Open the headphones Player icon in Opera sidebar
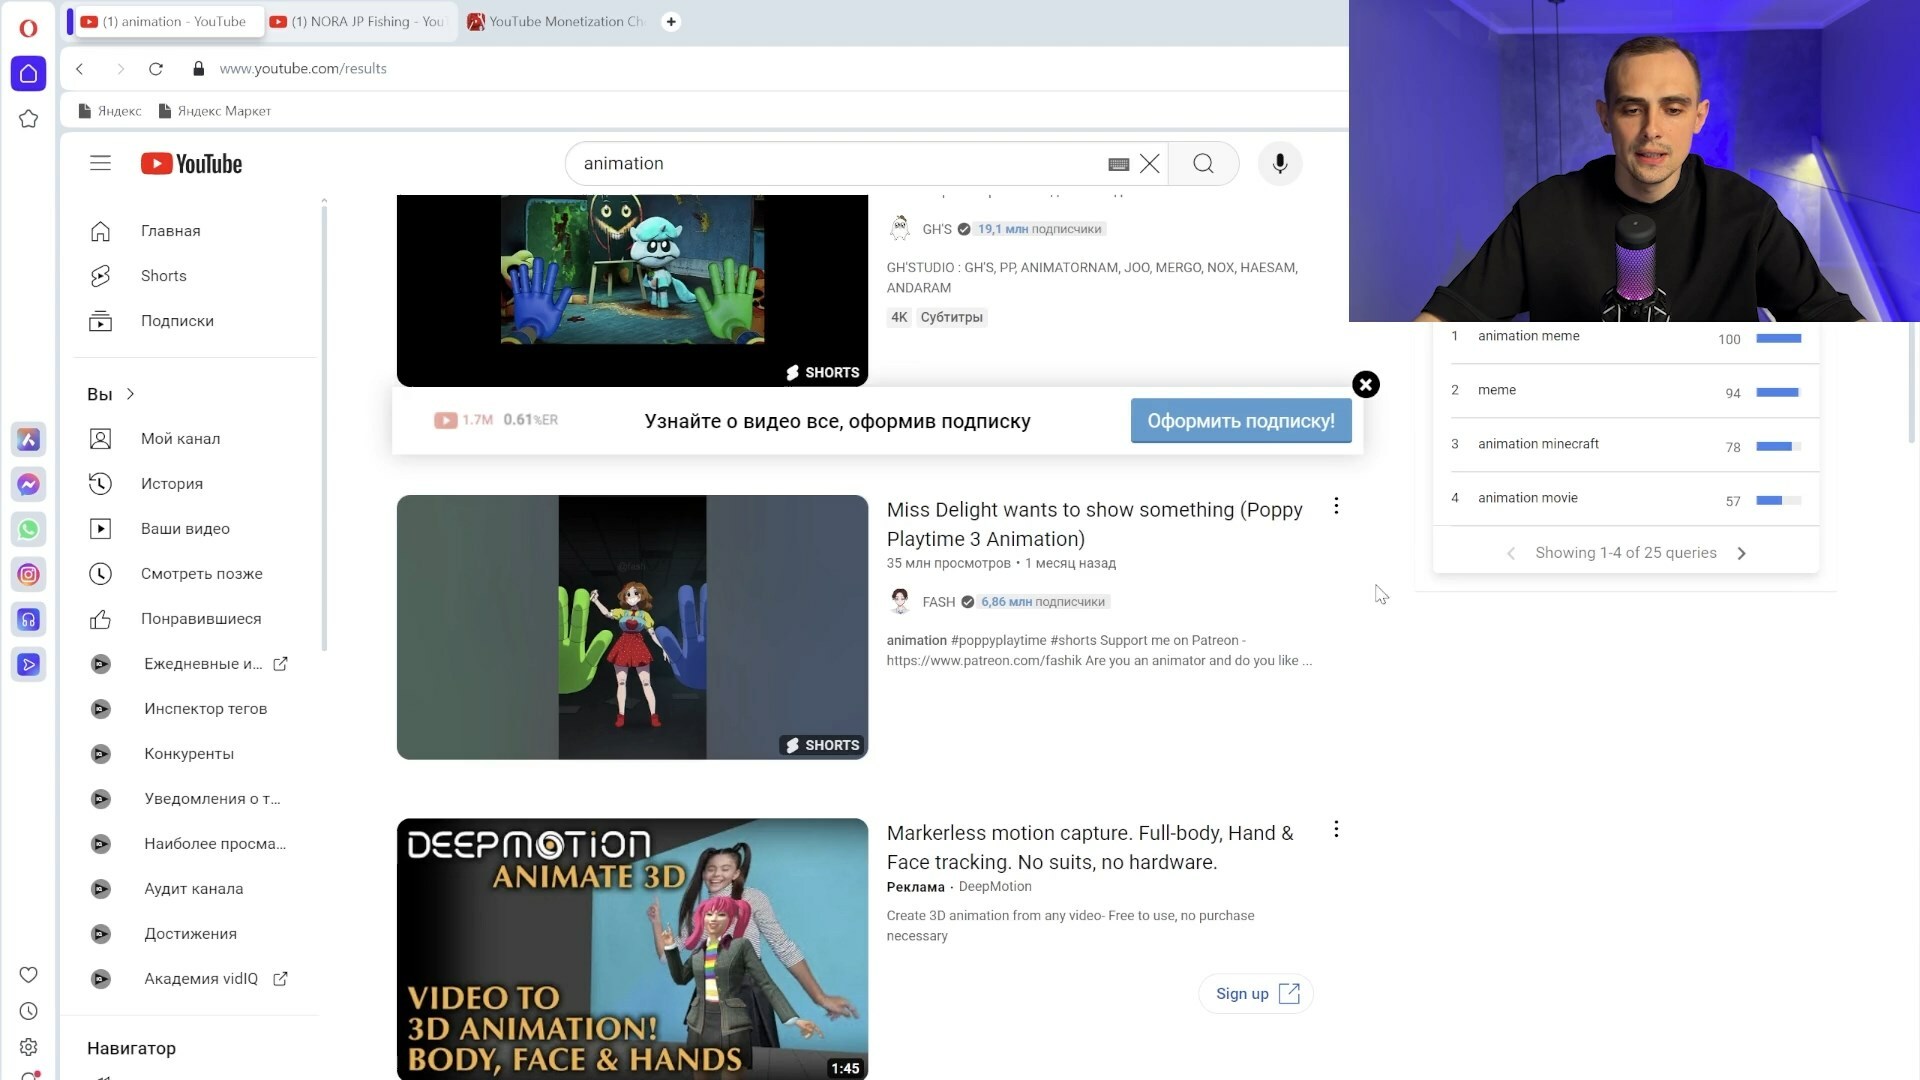This screenshot has width=1920, height=1080. coord(28,620)
